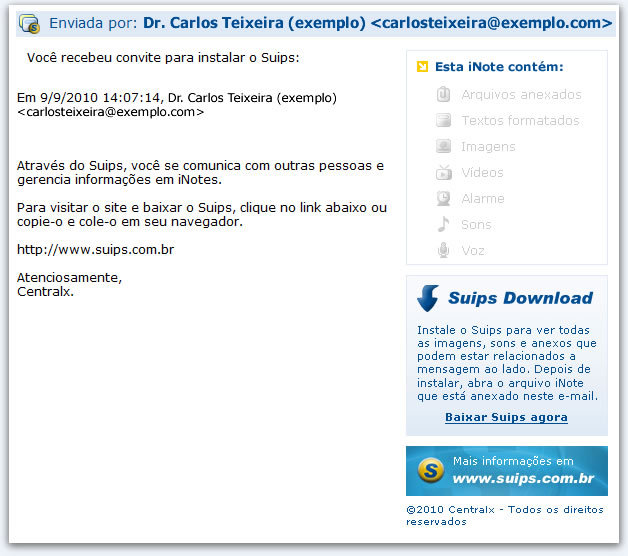Click the paperclip icon for Arquivos anexados
This screenshot has width=628, height=556.
(x=443, y=95)
